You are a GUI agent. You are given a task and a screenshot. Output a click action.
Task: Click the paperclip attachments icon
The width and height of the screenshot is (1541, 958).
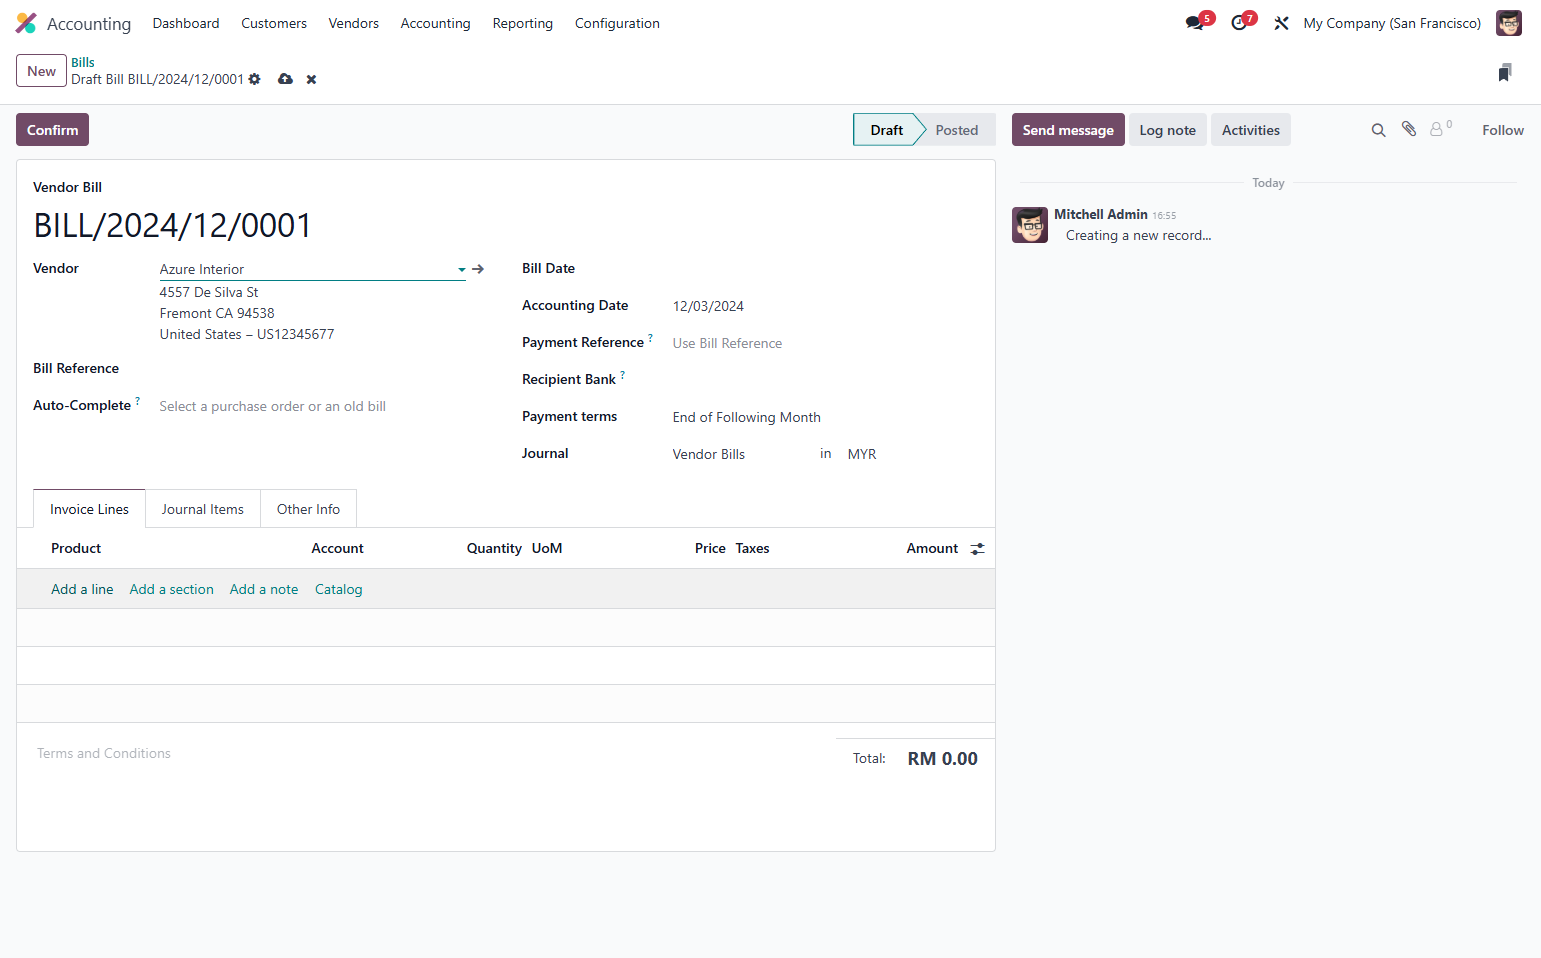click(1409, 129)
